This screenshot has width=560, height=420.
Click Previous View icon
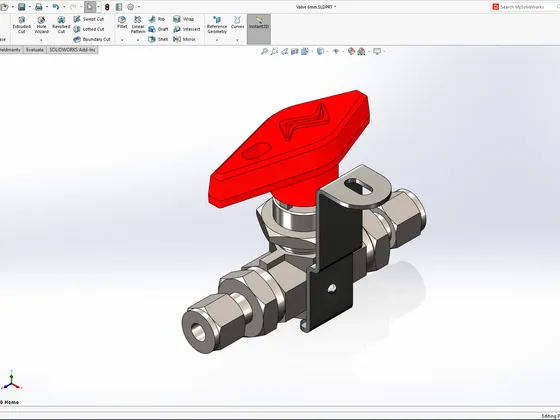pyautogui.click(x=284, y=51)
